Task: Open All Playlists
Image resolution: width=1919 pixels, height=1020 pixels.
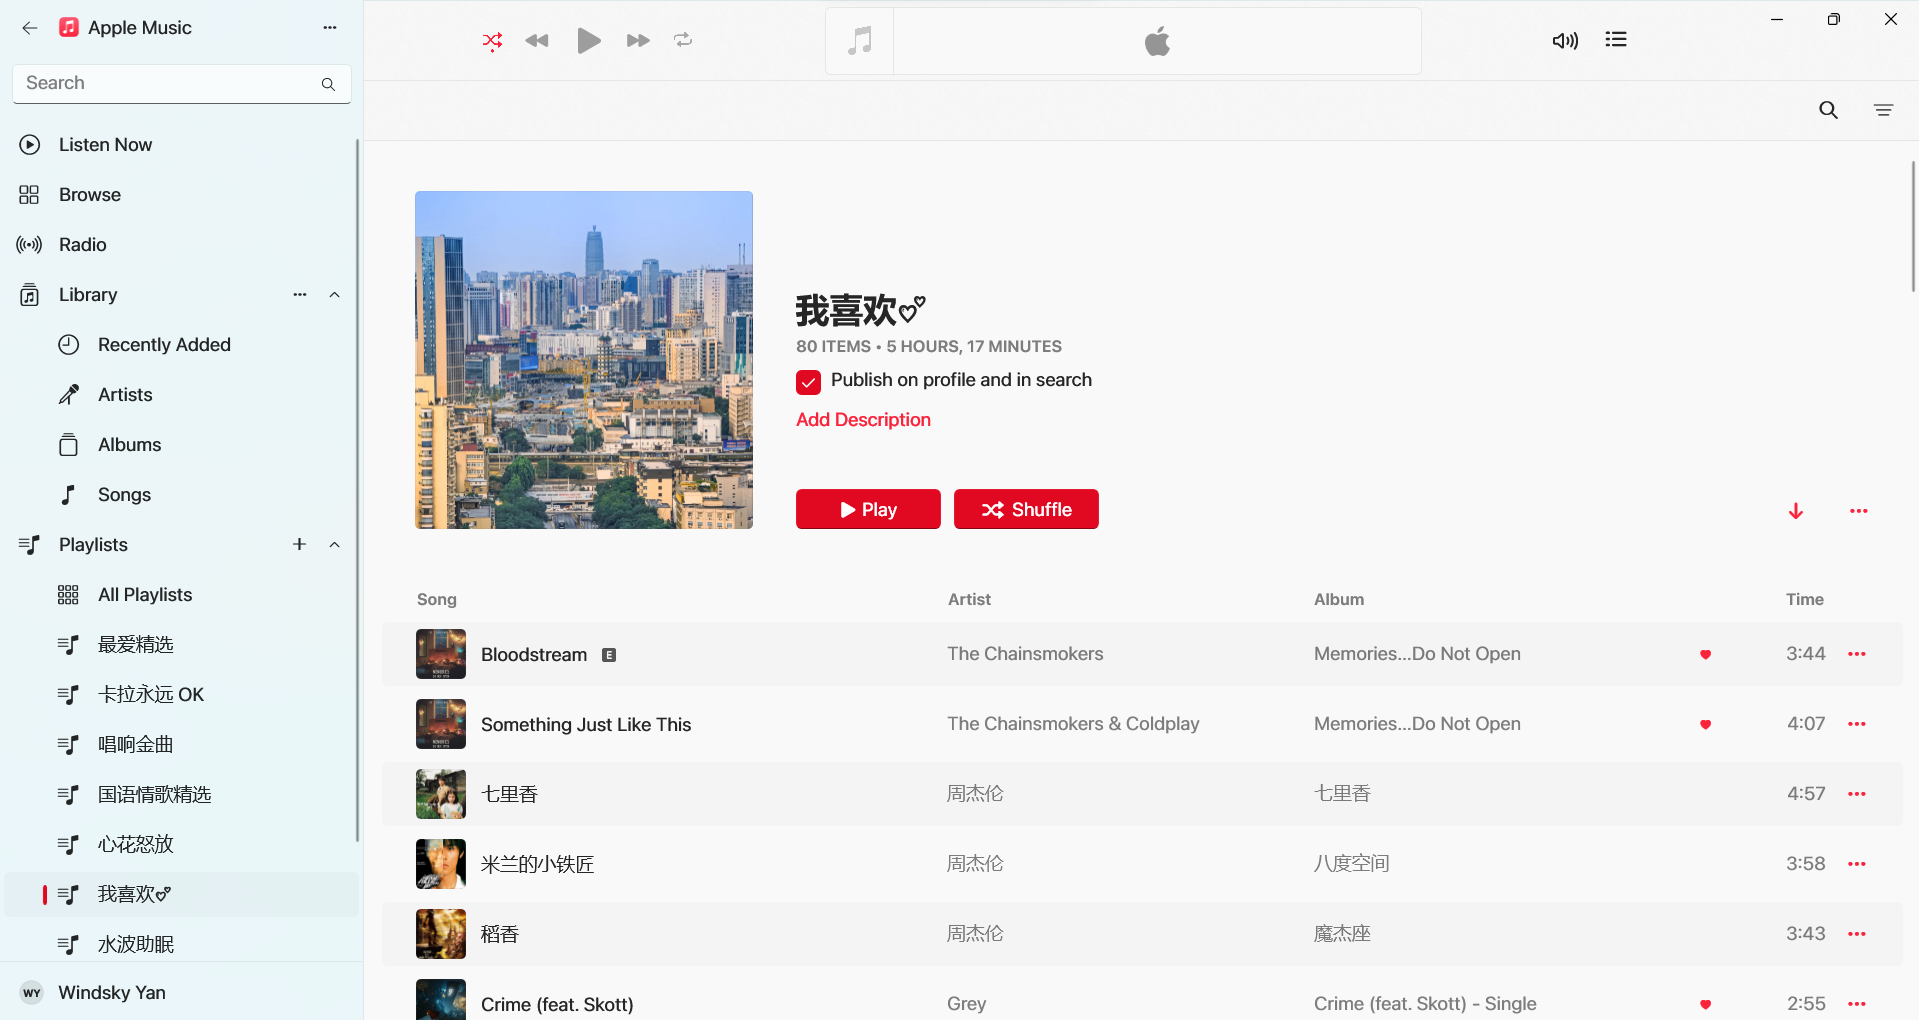Action: click(x=180, y=595)
